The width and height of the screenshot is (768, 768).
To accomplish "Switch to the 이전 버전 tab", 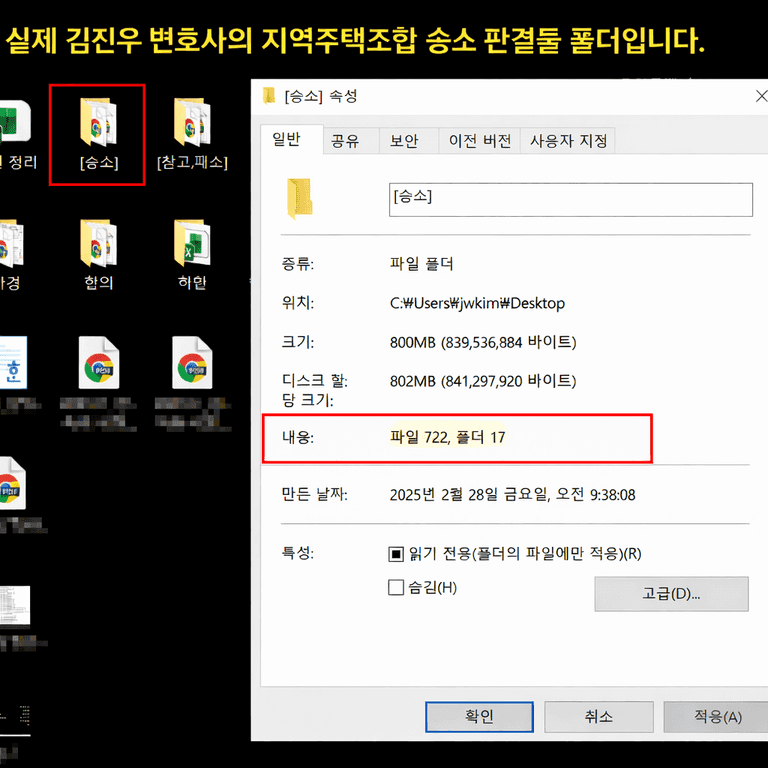I will point(479,141).
